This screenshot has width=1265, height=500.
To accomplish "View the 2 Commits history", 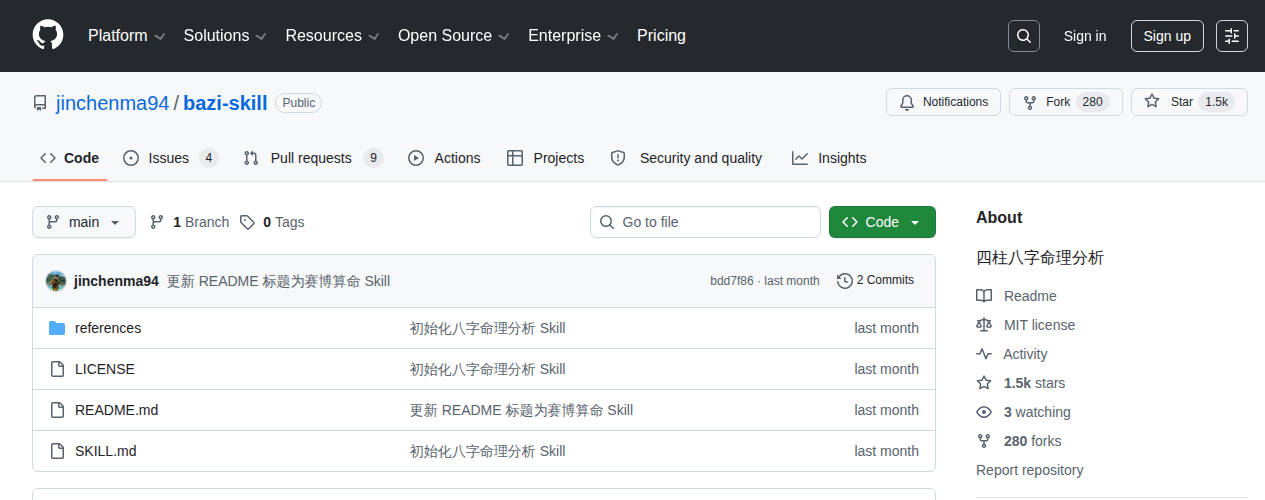I will pyautogui.click(x=875, y=281).
